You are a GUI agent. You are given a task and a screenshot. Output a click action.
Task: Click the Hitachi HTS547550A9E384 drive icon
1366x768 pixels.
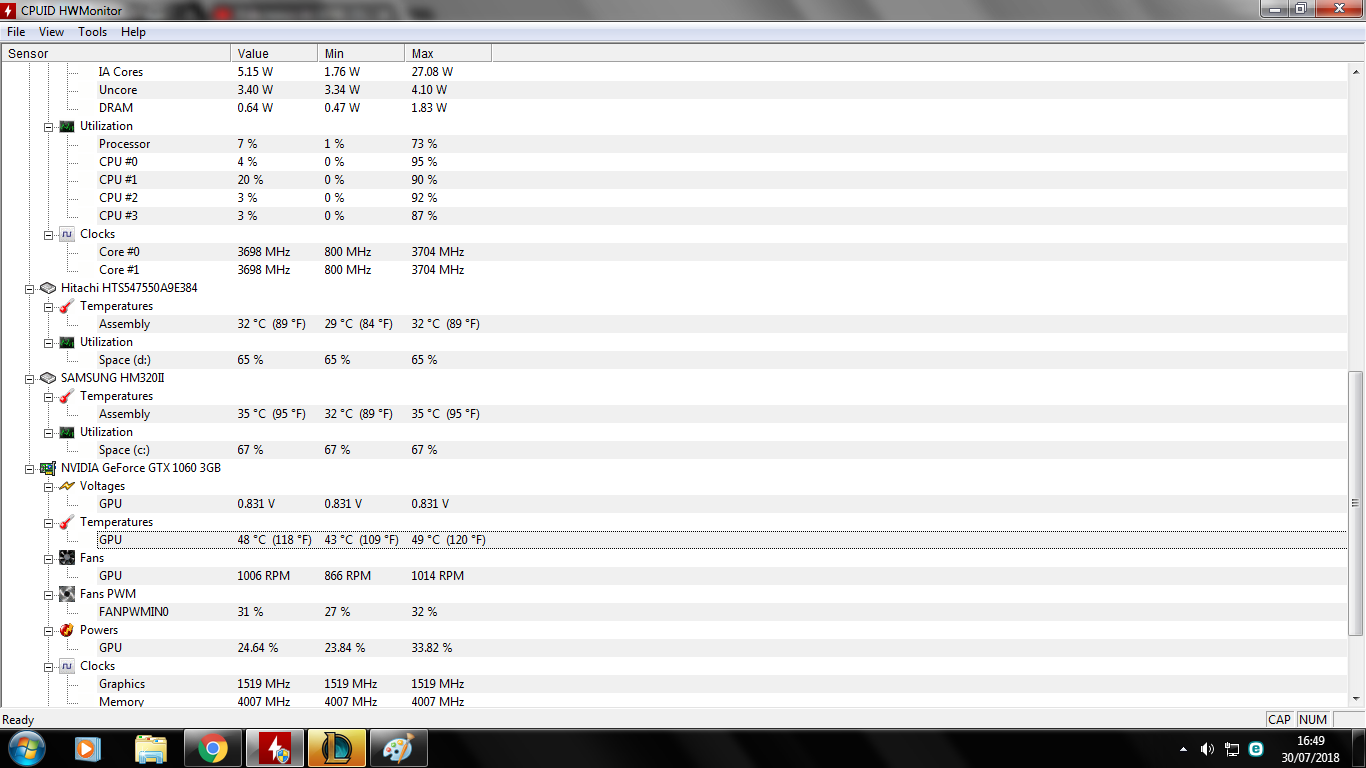47,288
